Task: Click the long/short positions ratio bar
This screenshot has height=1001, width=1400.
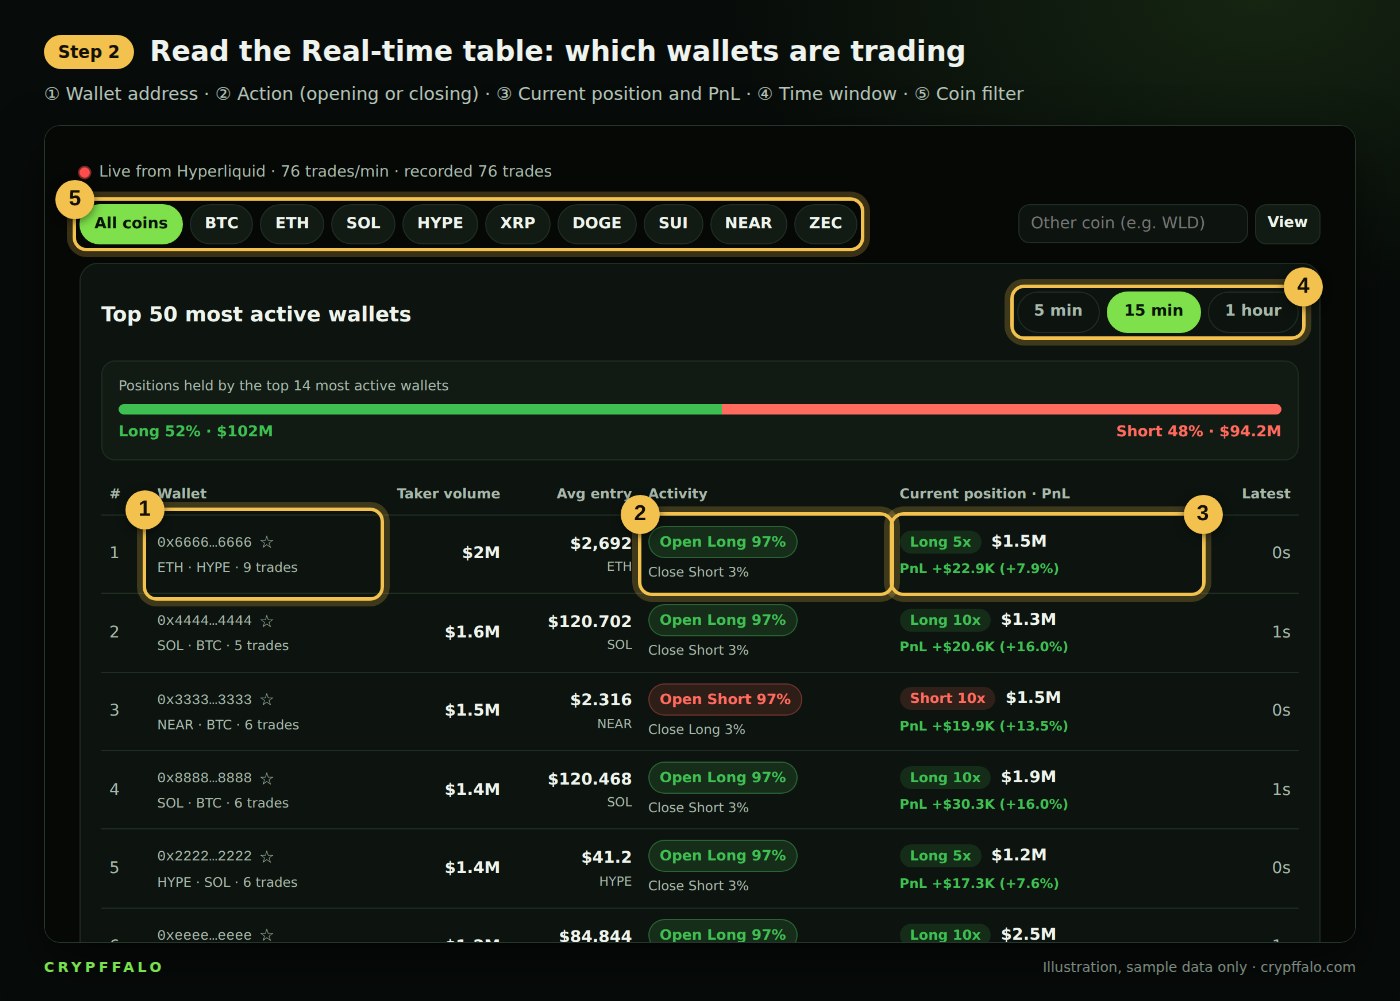Action: coord(700,409)
